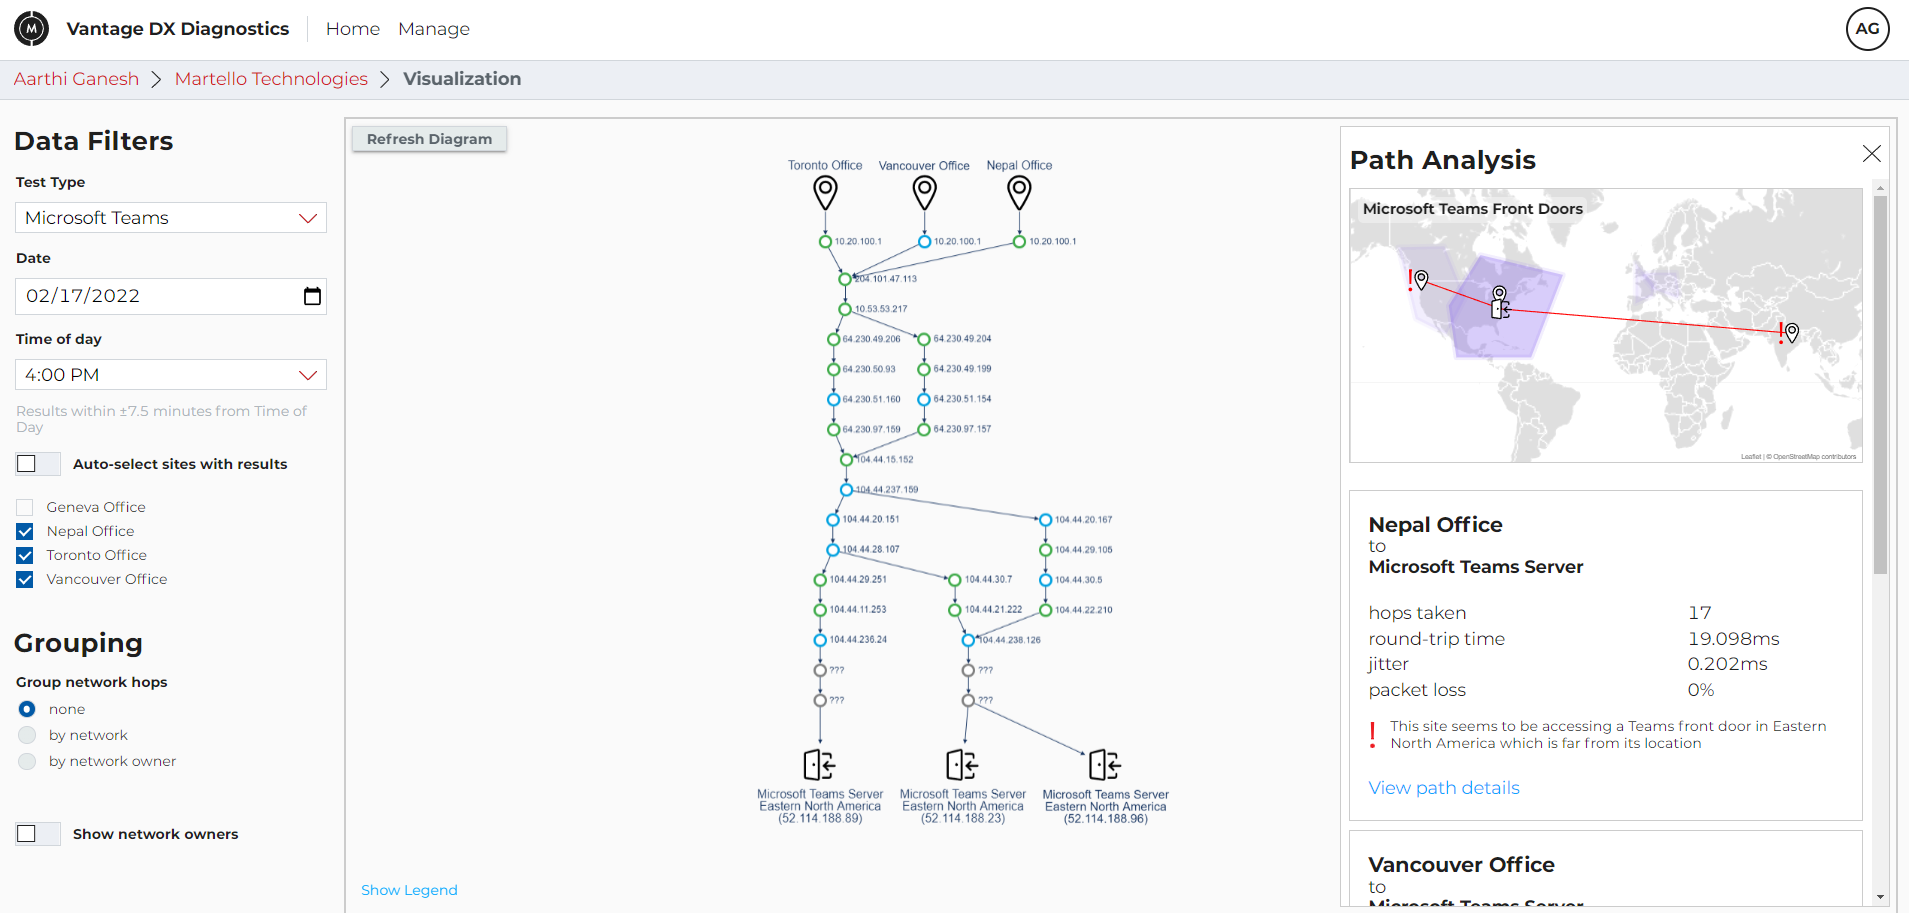Check the Geneva Office checkbox
This screenshot has width=1909, height=913.
click(25, 507)
